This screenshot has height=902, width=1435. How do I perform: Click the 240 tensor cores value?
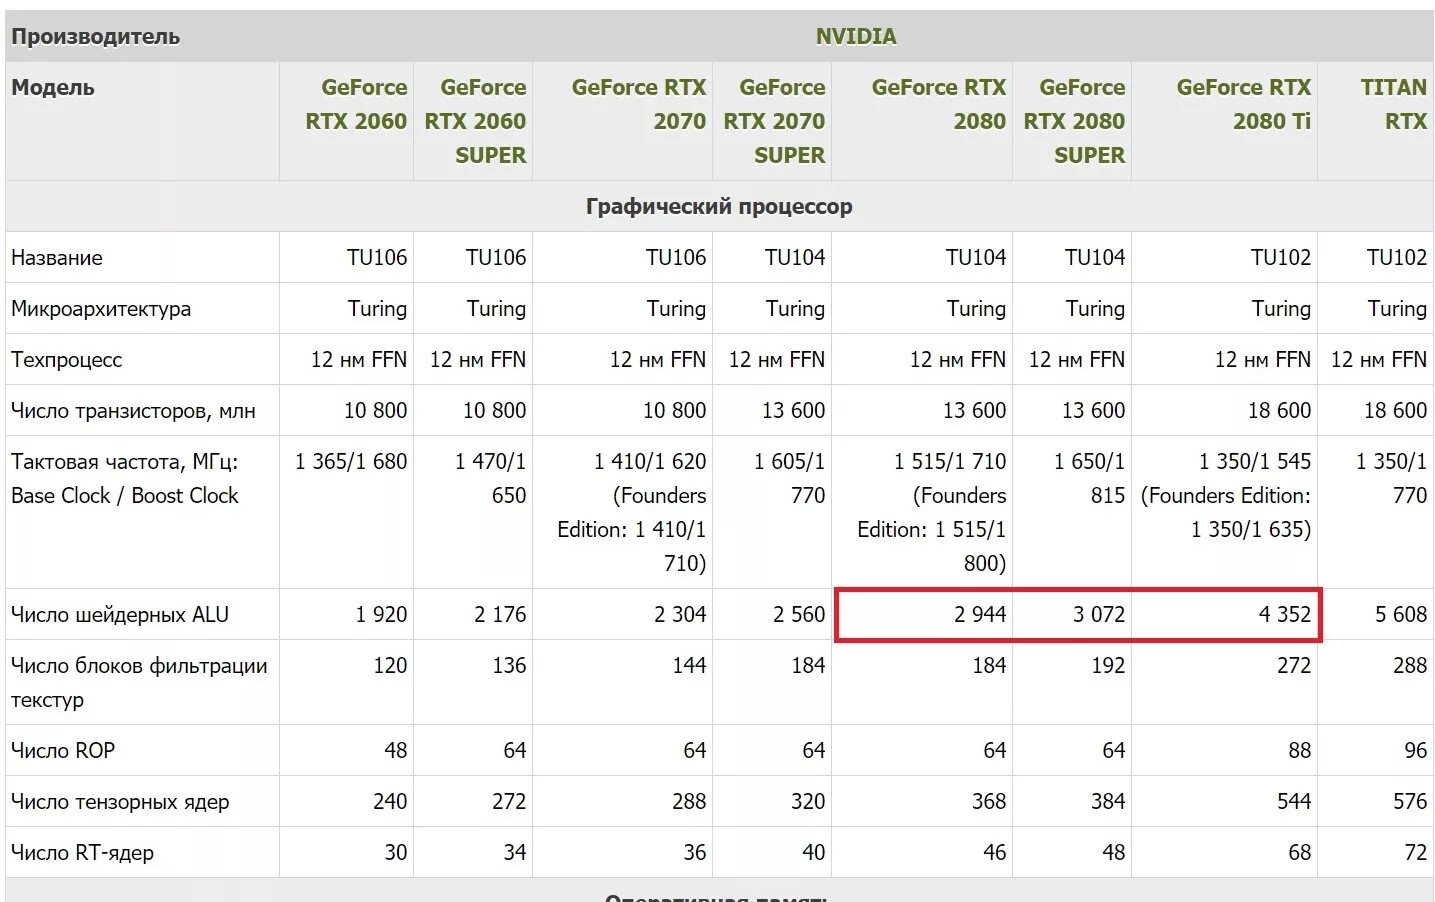coord(390,802)
